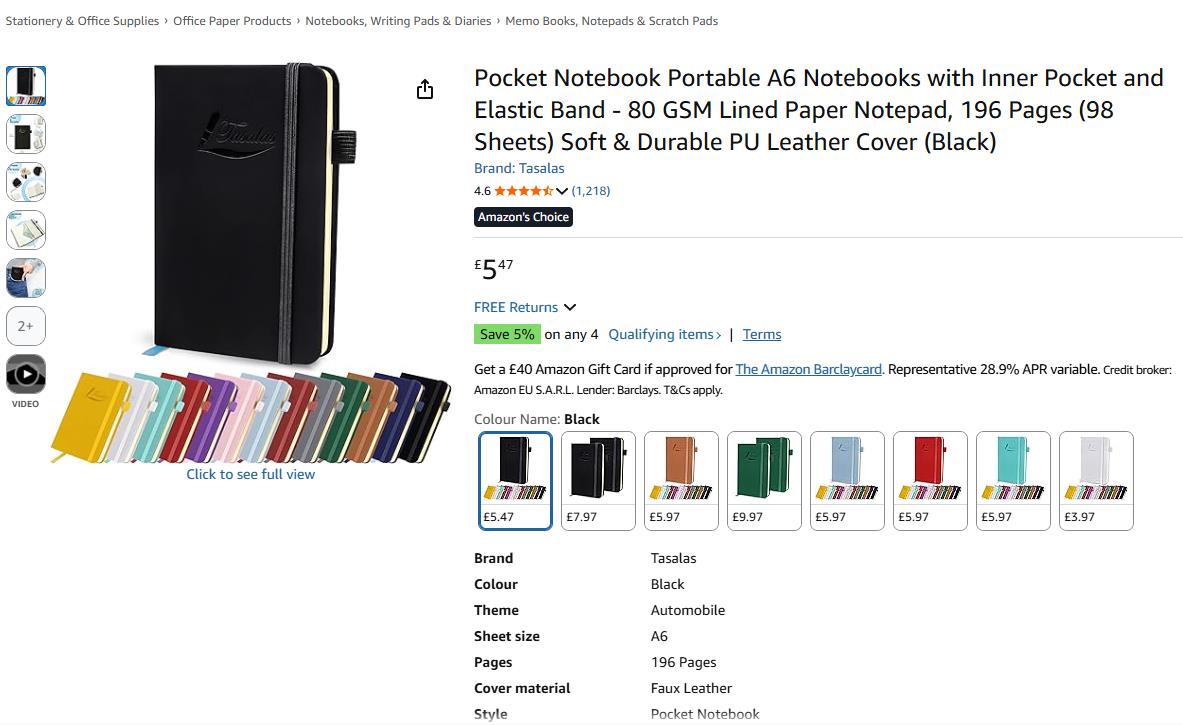Viewport: 1183px width, 725px height.
Task: Open Qualifying items link
Action: pos(664,334)
